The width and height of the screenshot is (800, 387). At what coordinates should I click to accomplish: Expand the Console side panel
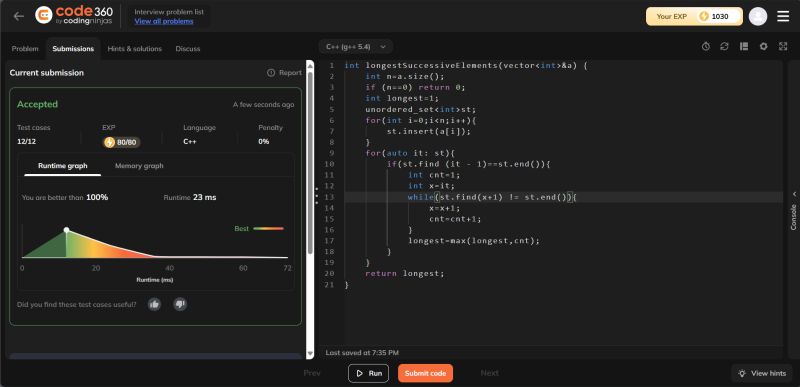click(x=794, y=212)
